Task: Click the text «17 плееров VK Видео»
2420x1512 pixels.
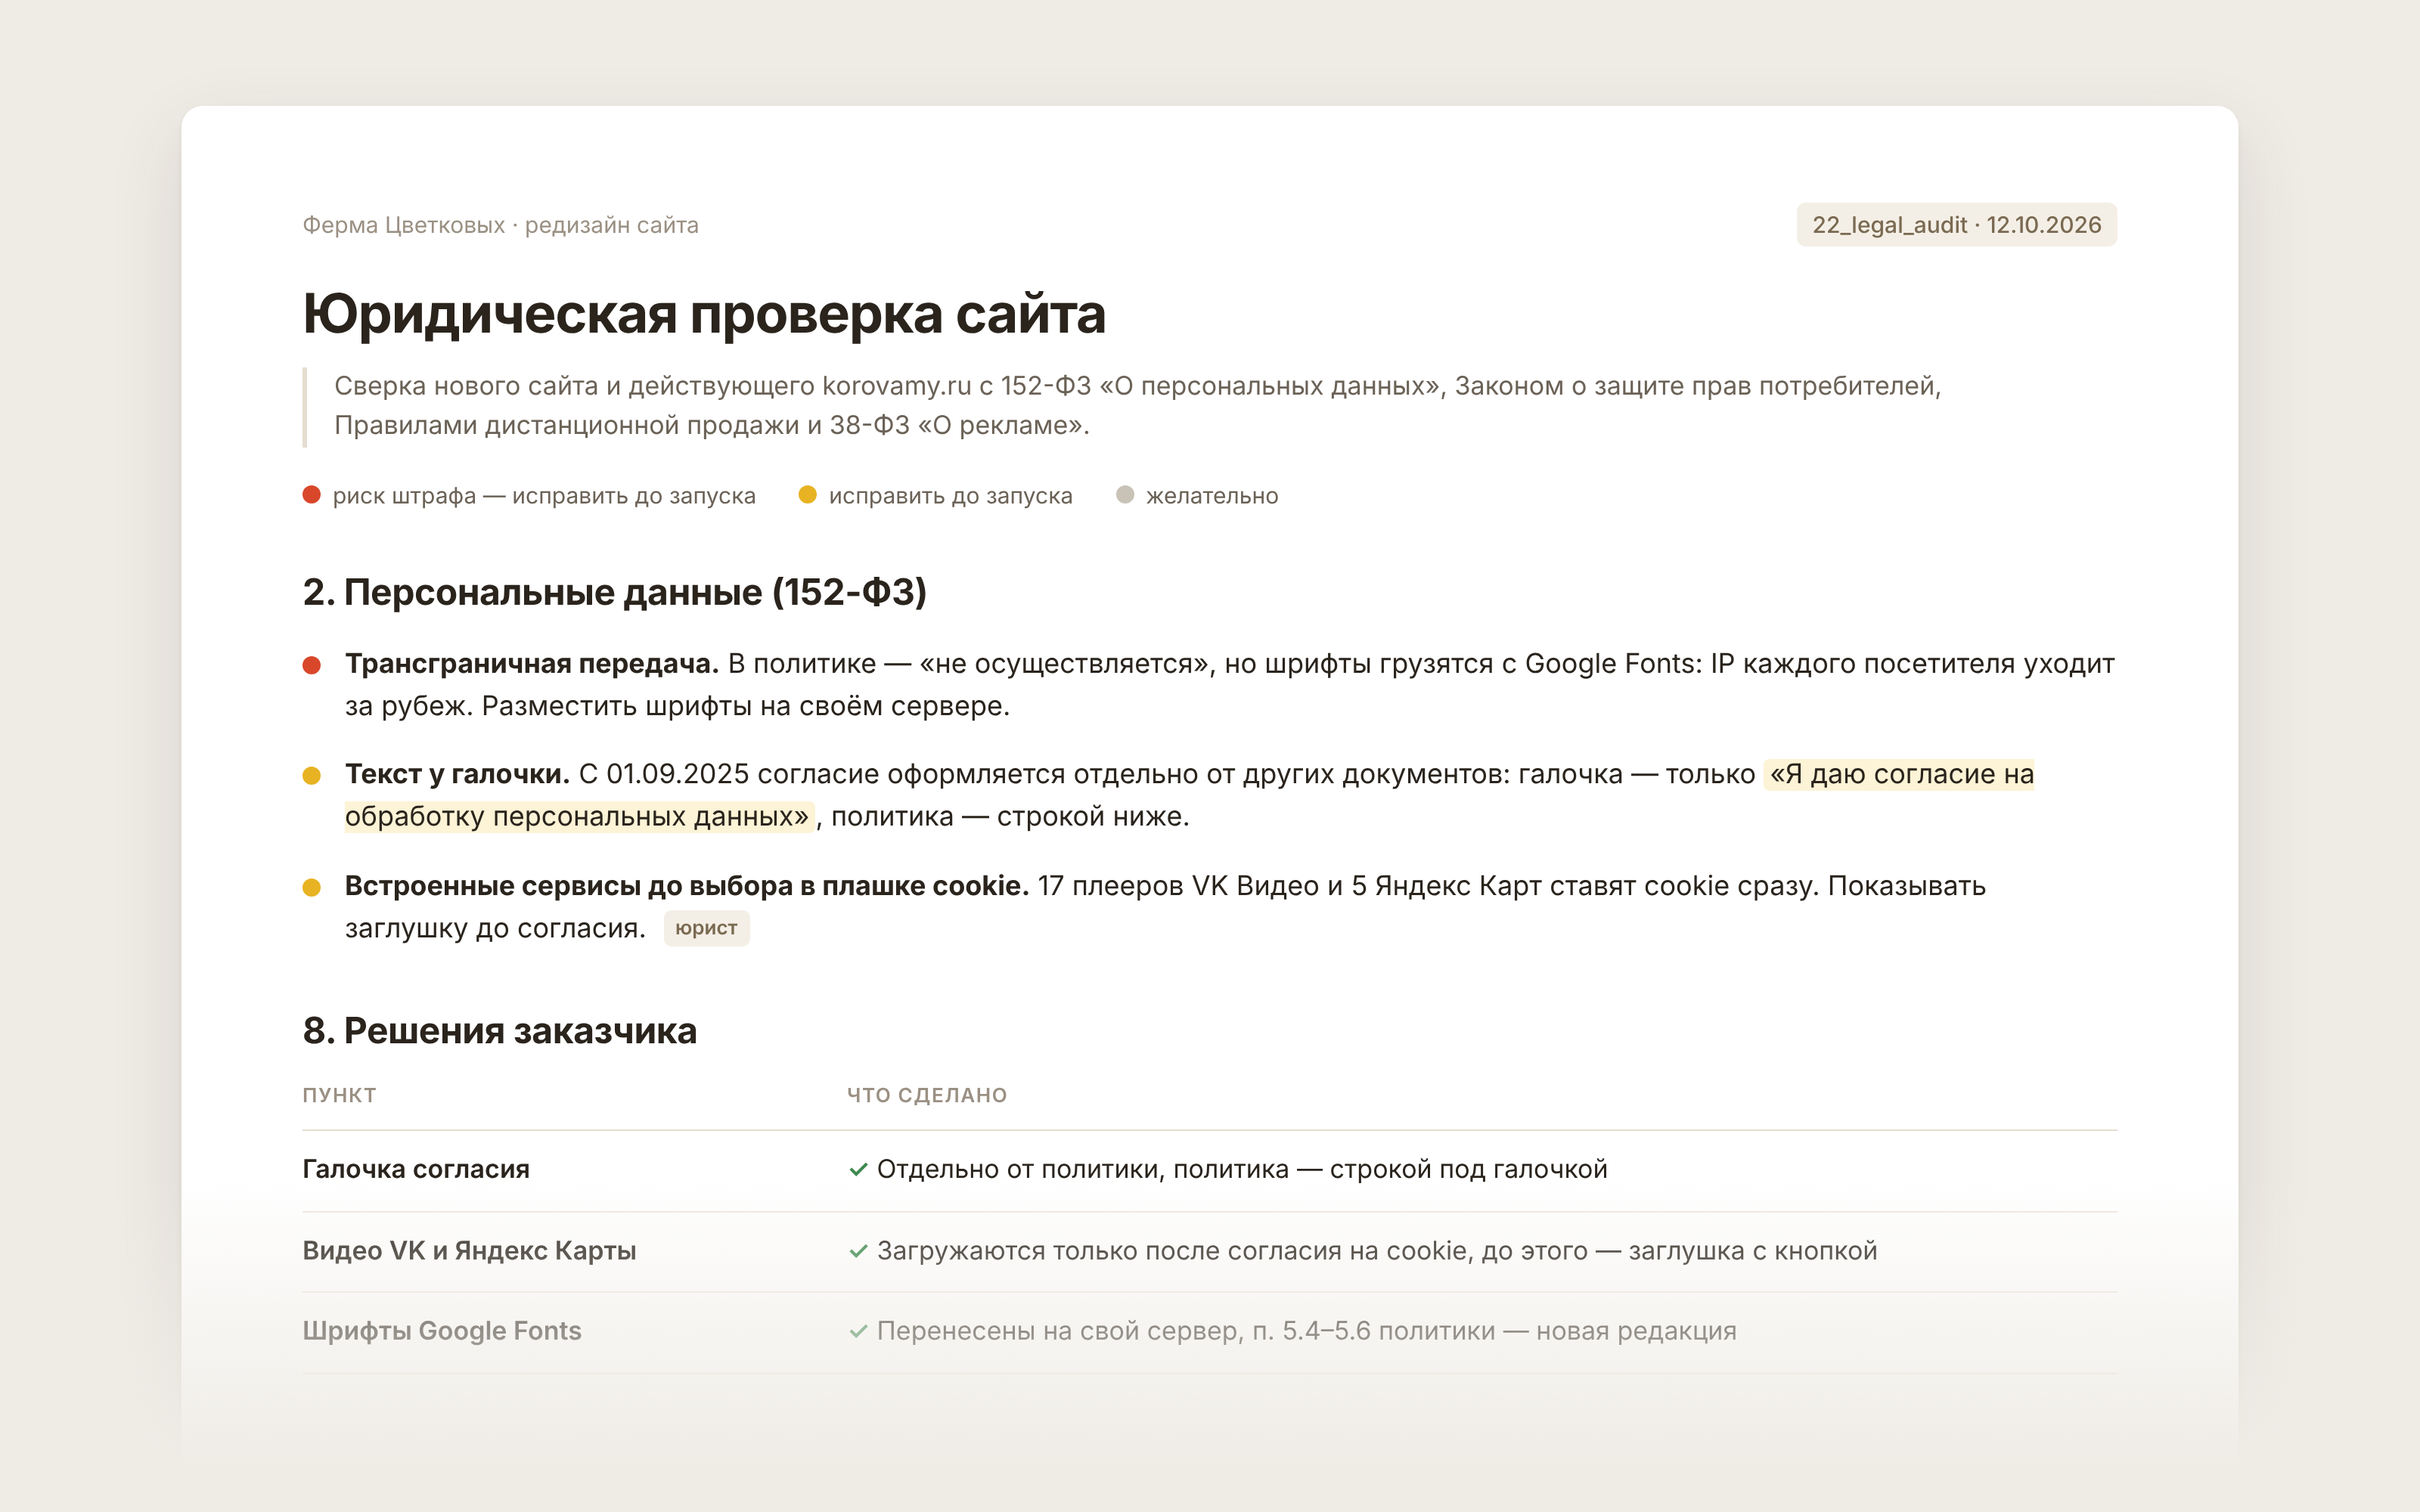Action: coord(1178,886)
